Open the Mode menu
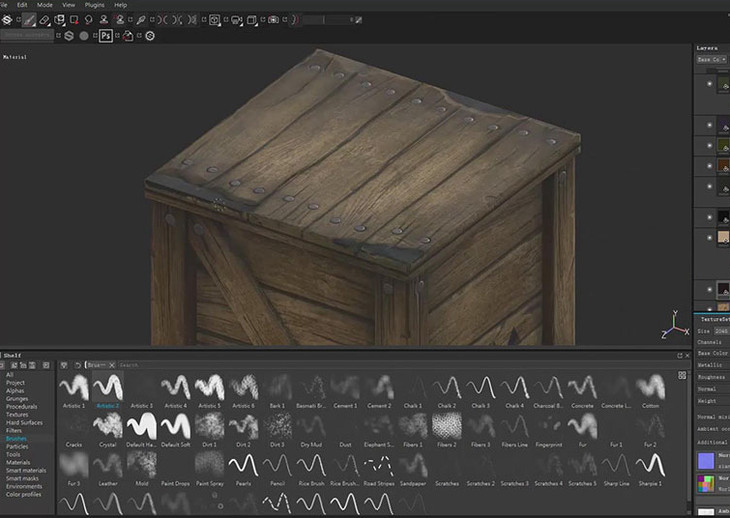730x518 pixels. pyautogui.click(x=45, y=5)
